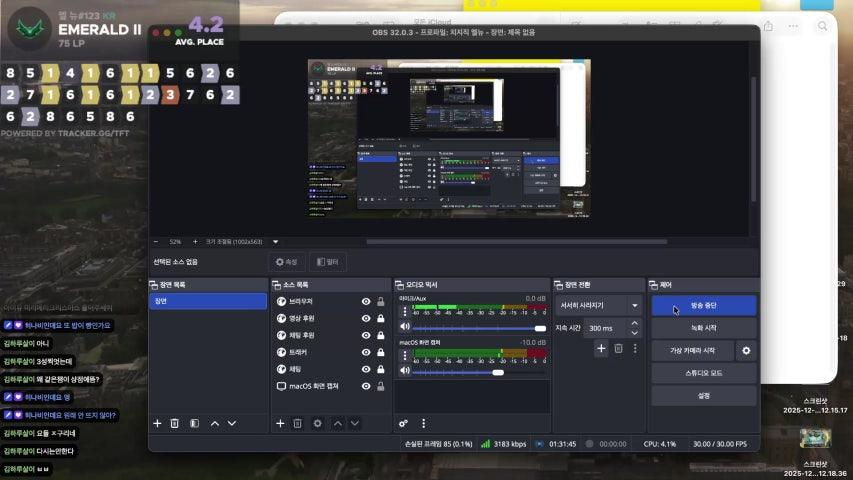
Task: Select macOS 화면 캡처 source item
Action: point(314,386)
